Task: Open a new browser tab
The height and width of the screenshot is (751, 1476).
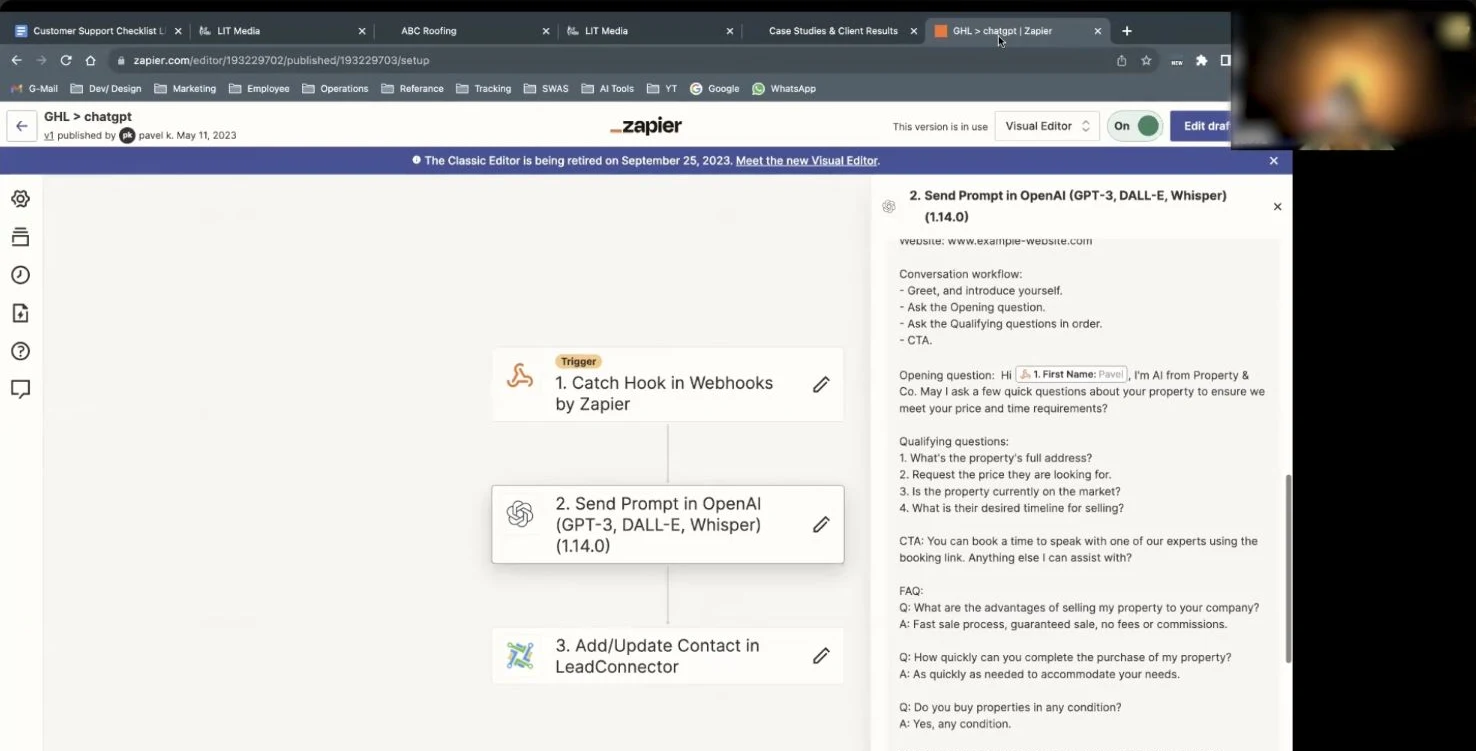Action: [1127, 31]
